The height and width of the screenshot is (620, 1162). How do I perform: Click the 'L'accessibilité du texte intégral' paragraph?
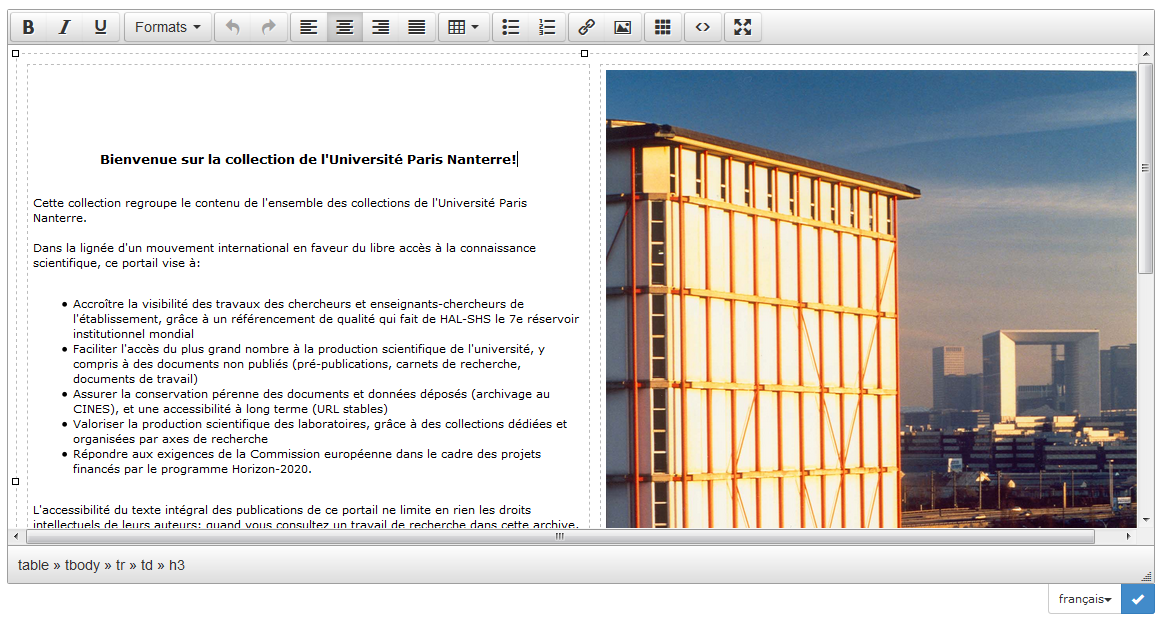[305, 517]
